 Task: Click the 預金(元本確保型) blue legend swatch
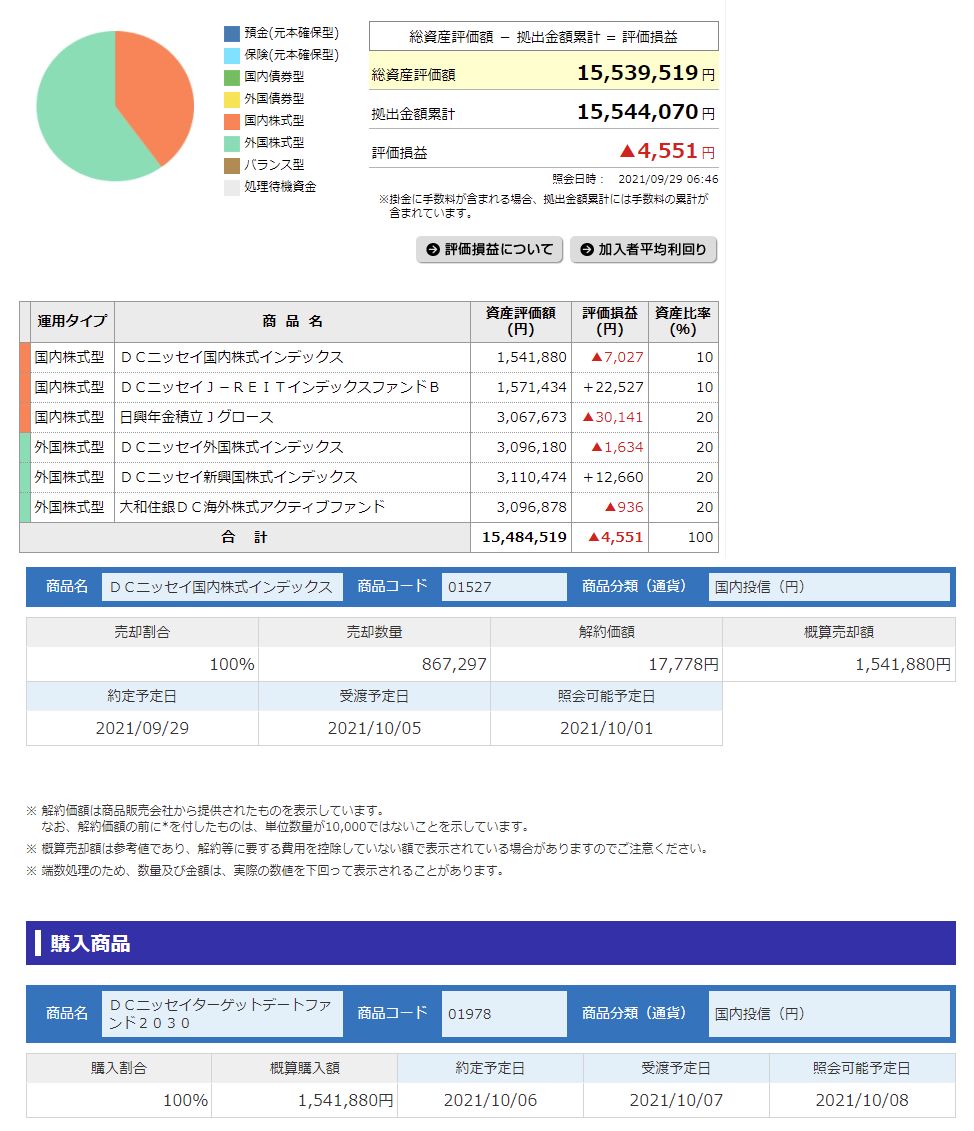pos(232,33)
